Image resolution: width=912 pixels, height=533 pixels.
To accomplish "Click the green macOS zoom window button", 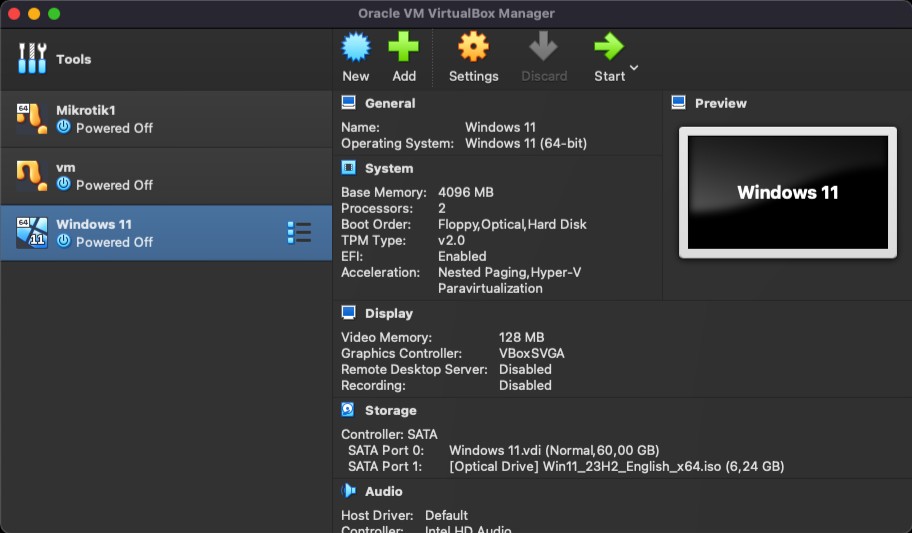I will click(54, 14).
